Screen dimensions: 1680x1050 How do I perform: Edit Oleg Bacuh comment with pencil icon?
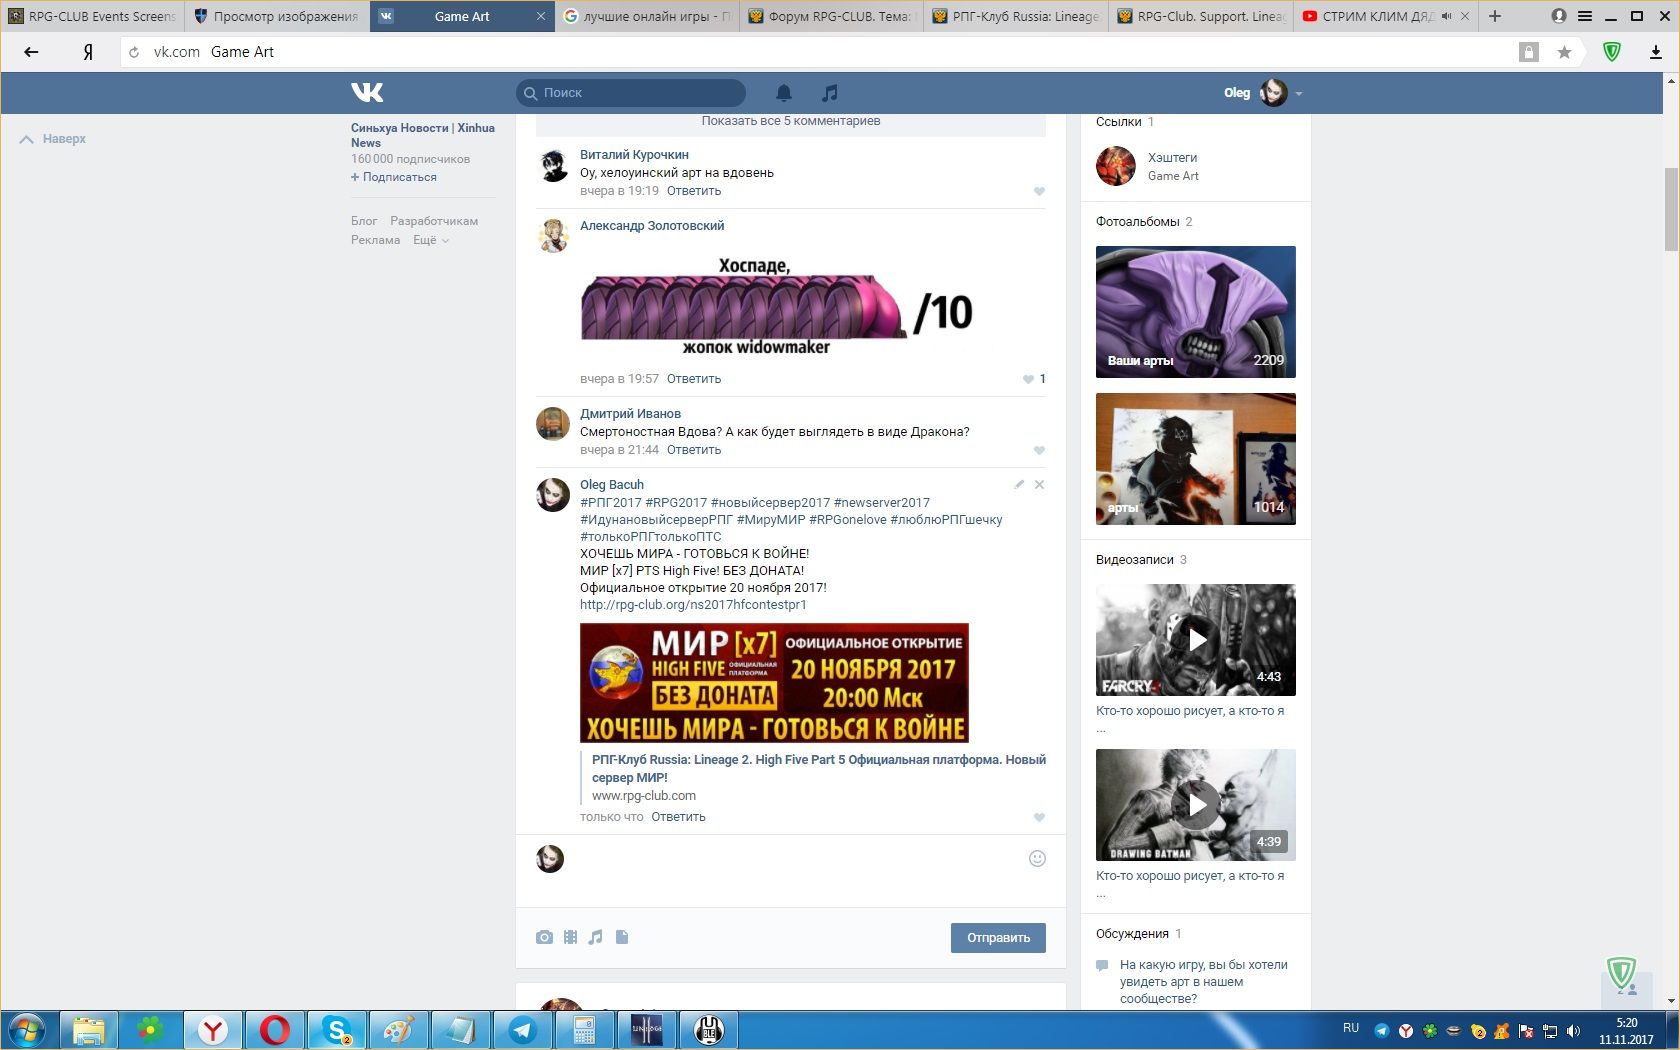click(1019, 485)
